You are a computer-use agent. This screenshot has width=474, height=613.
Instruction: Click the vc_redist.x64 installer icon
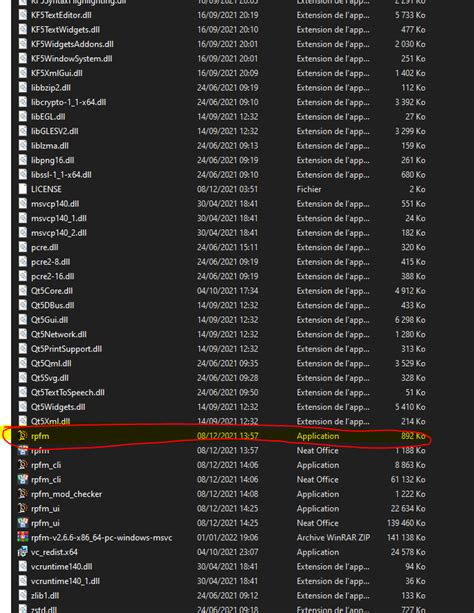tap(23, 552)
